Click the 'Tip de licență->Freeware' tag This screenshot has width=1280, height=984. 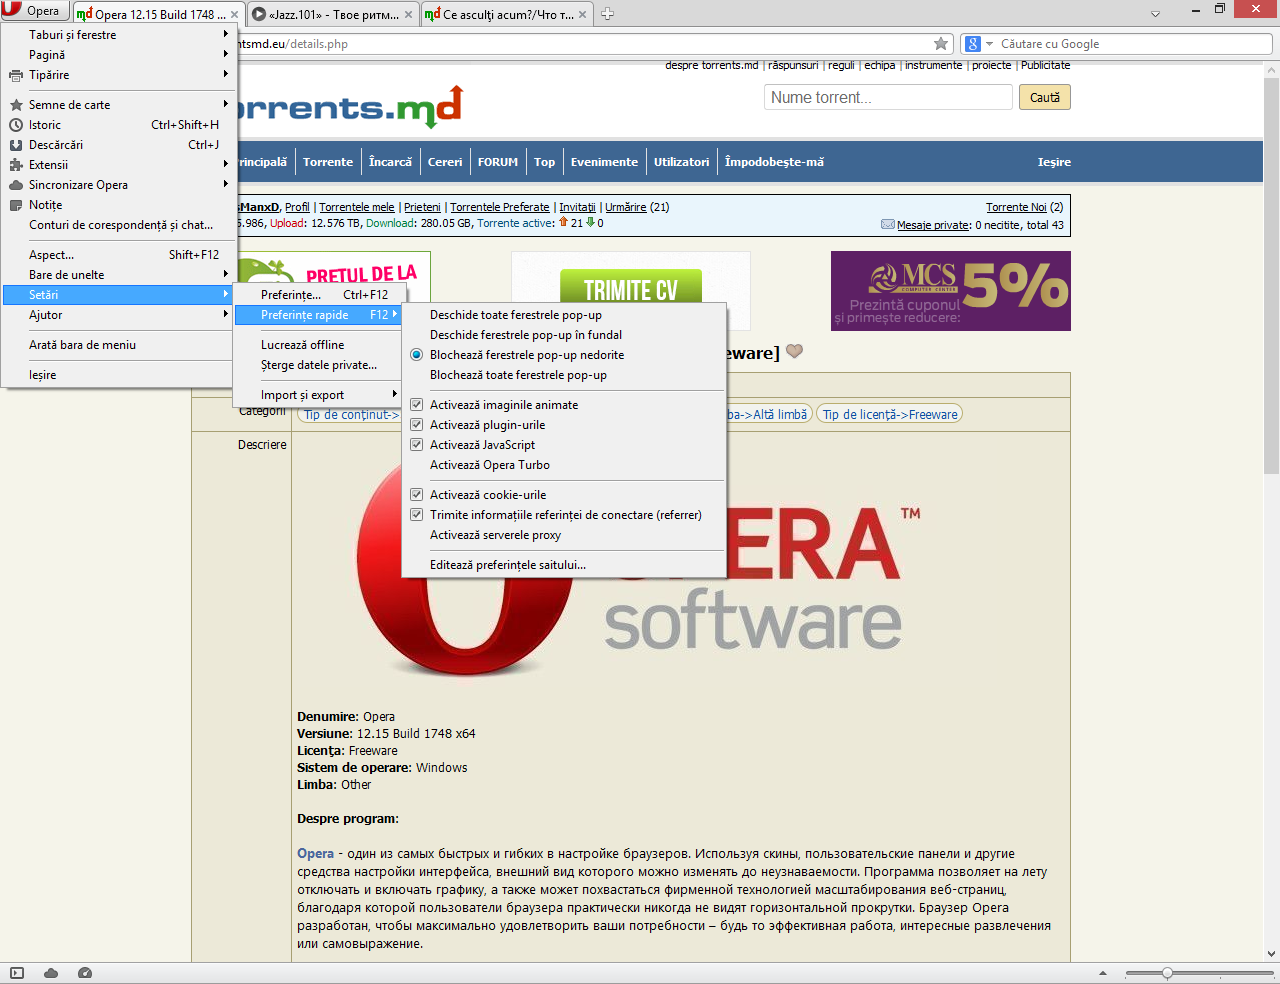[x=889, y=414]
